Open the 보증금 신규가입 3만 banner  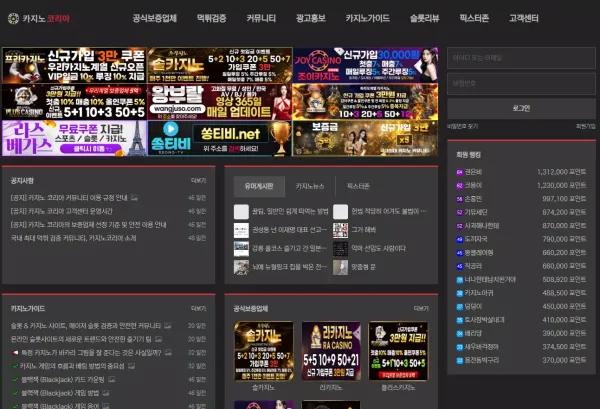click(x=365, y=138)
